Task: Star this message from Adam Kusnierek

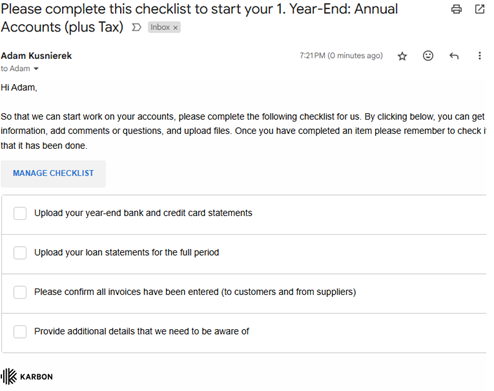Action: click(x=402, y=56)
